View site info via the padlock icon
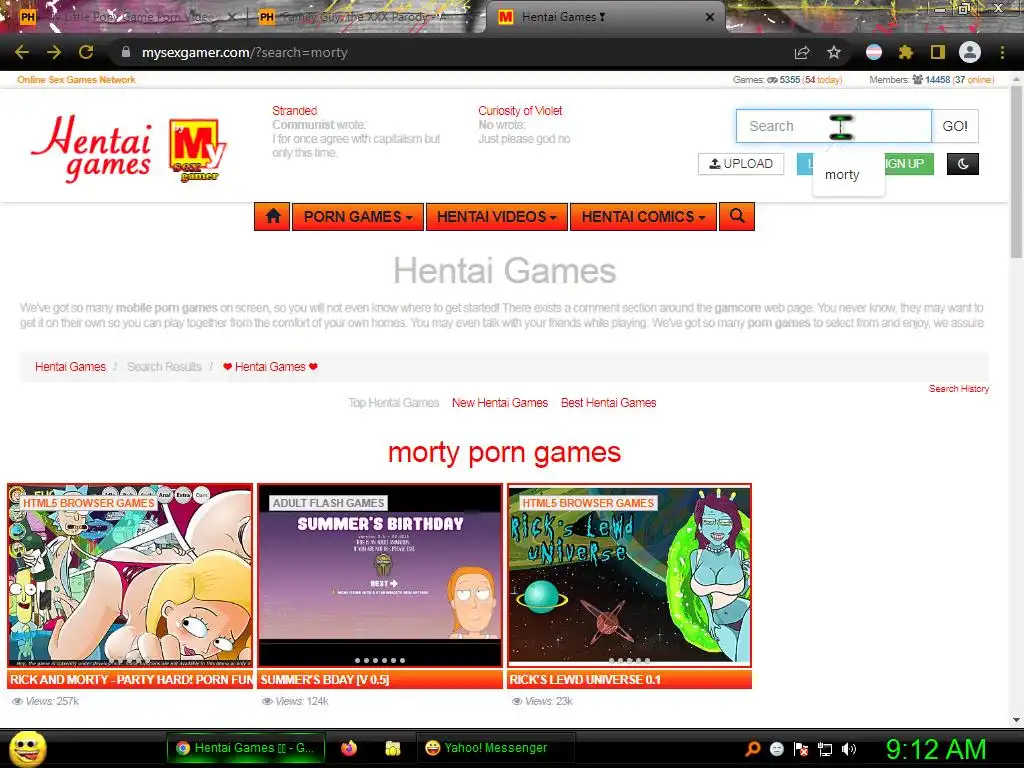This screenshot has height=768, width=1024. click(126, 52)
